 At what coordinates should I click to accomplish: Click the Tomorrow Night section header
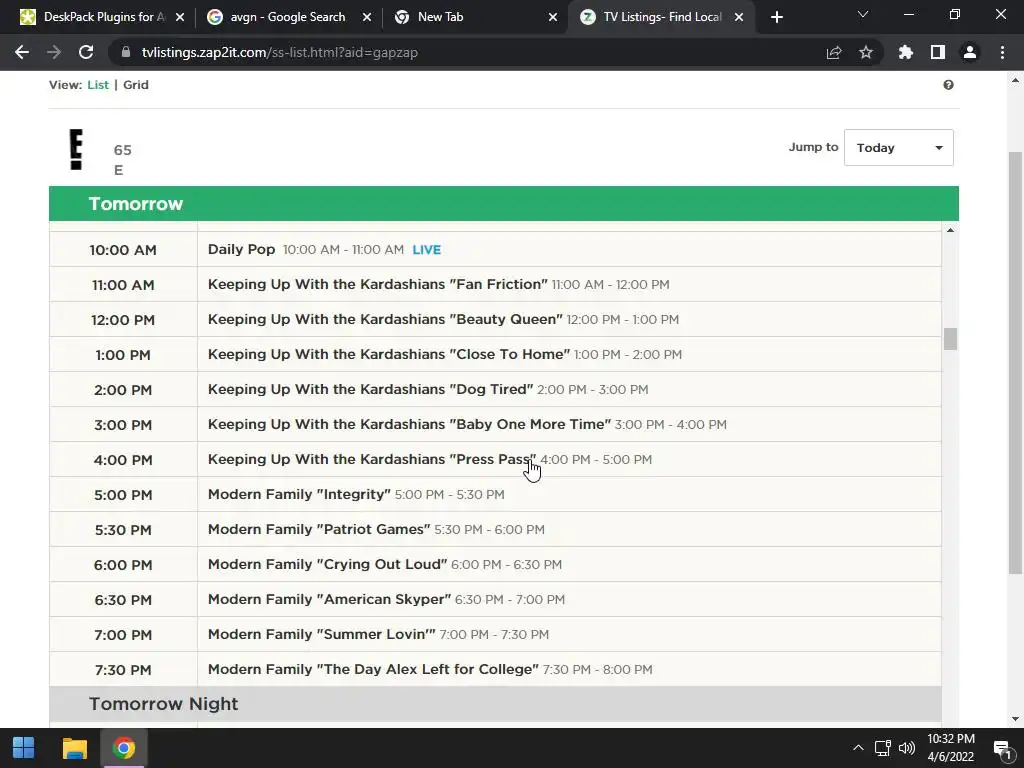(x=495, y=704)
